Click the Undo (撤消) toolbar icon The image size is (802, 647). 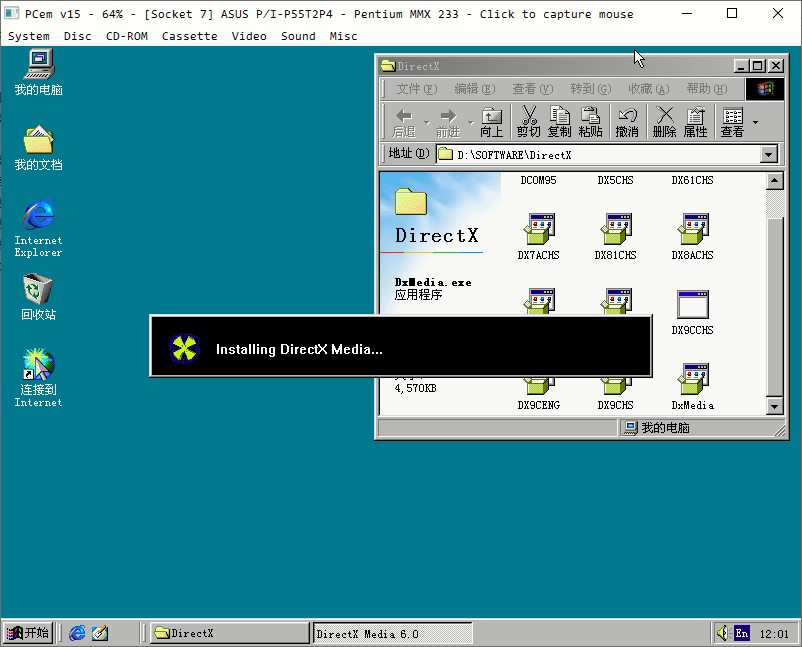coord(627,122)
